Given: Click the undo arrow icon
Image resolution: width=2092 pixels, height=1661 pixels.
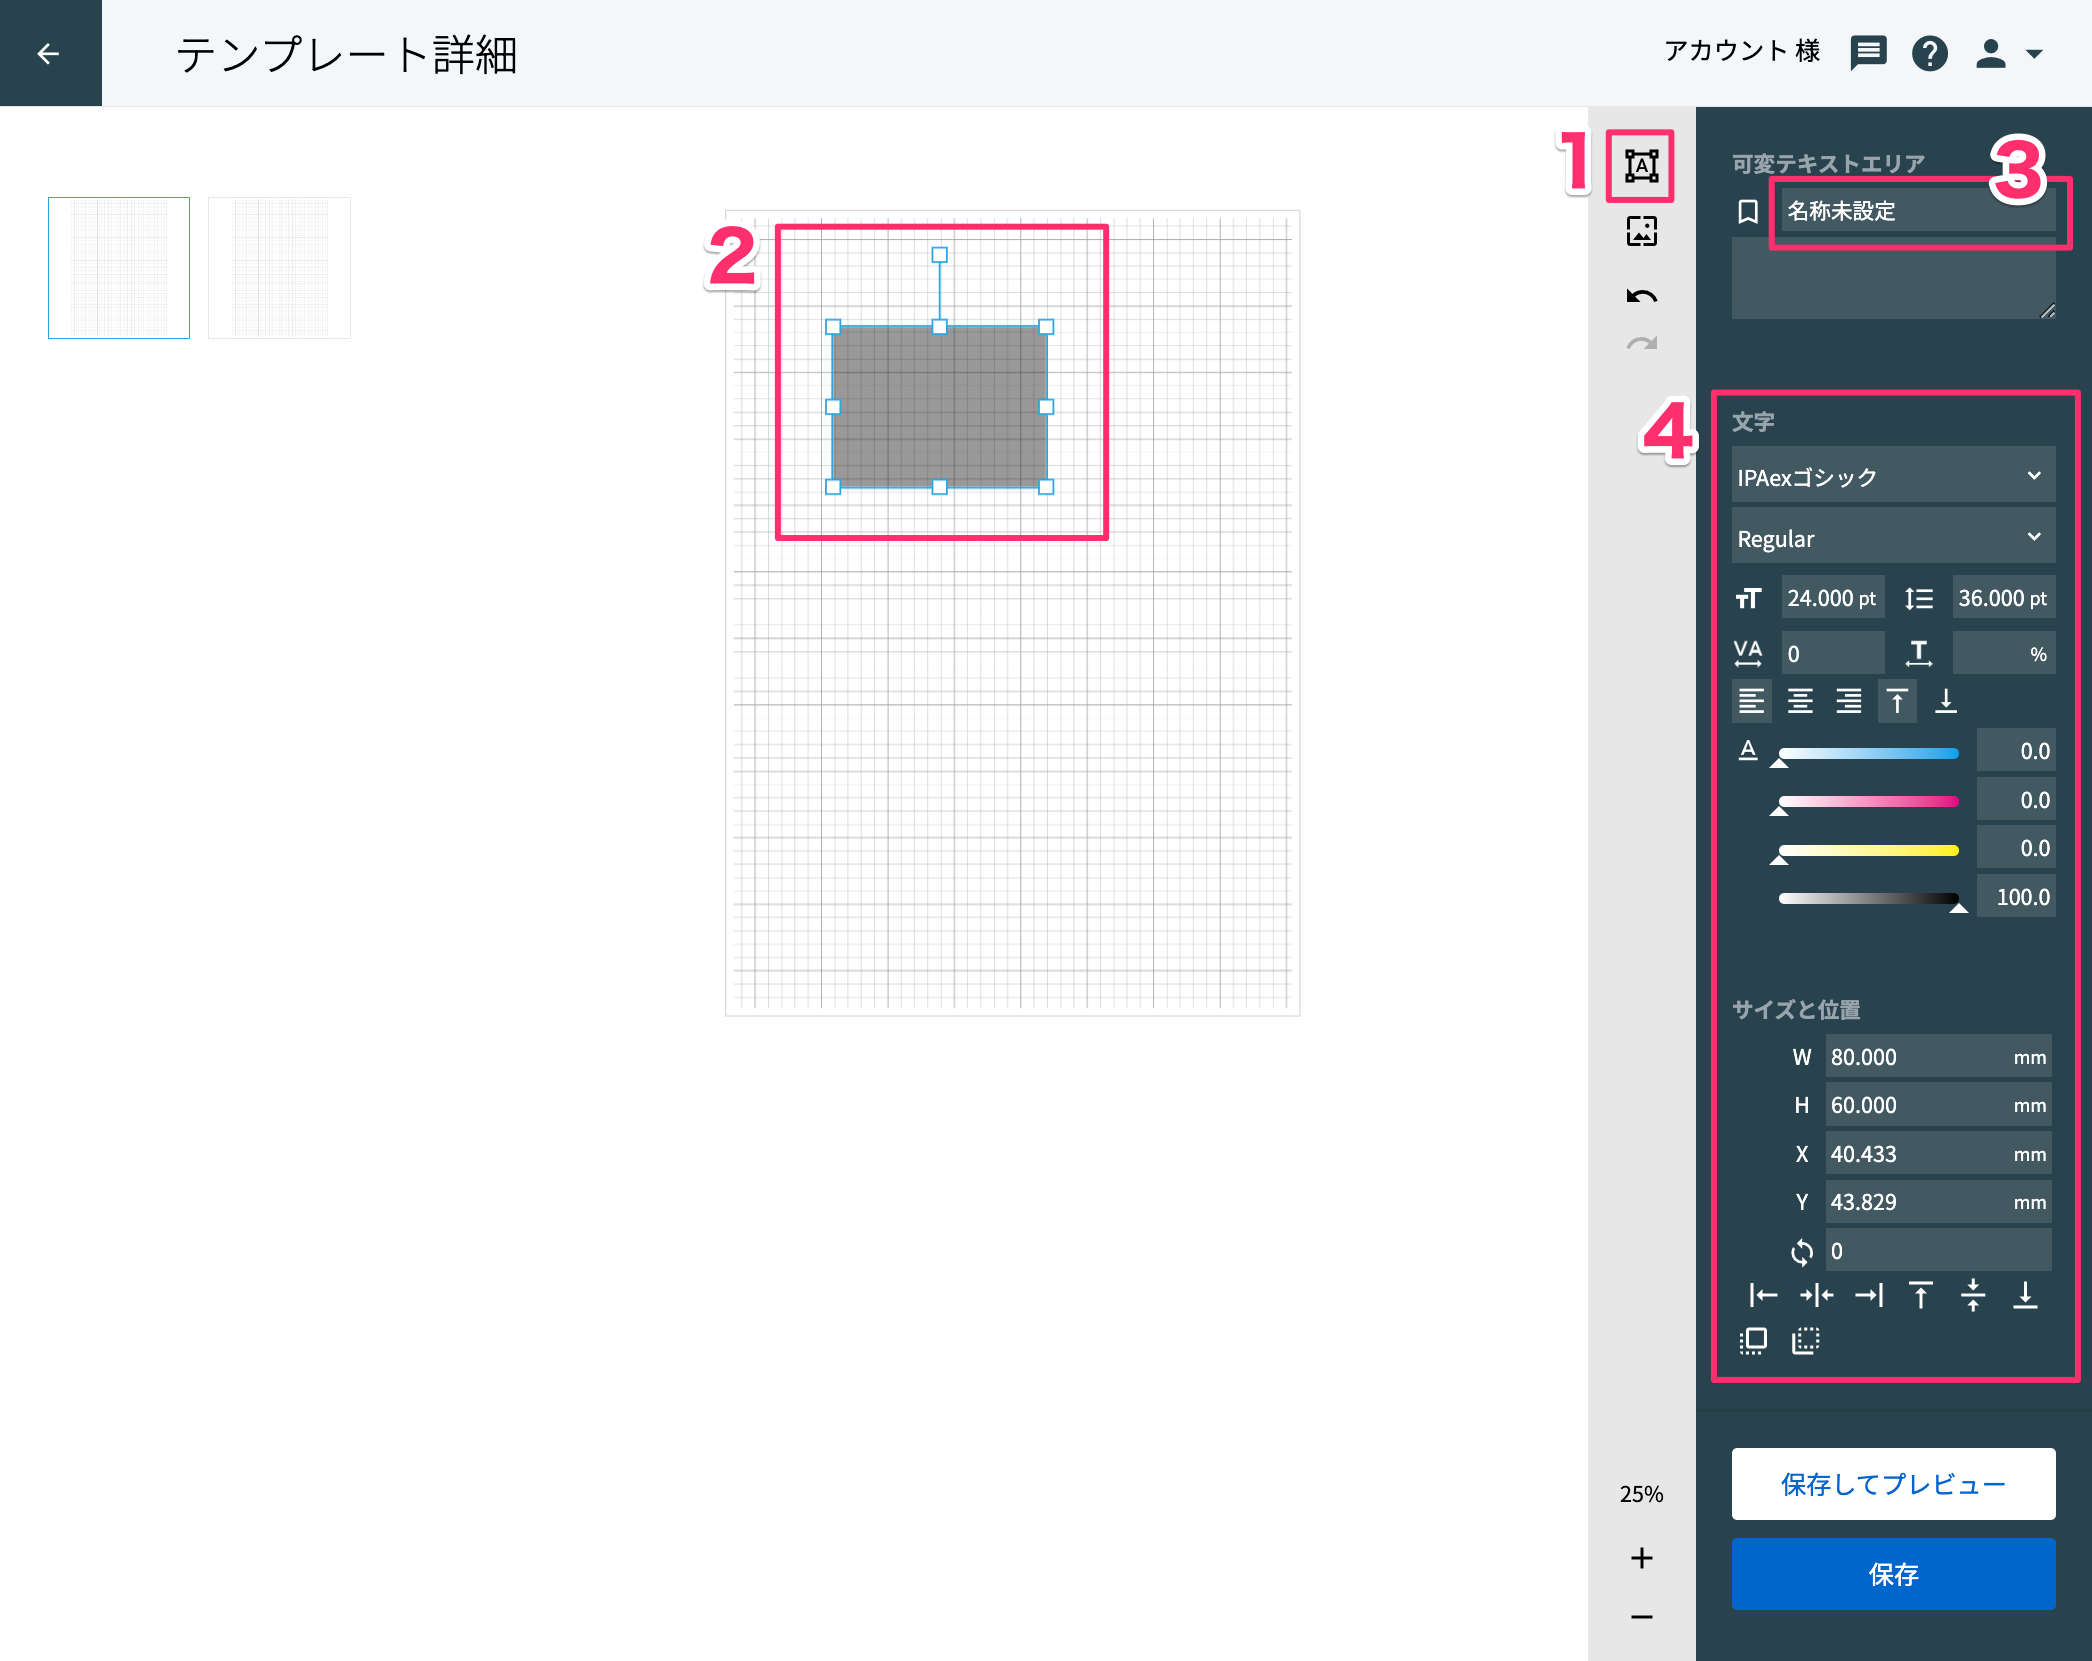Looking at the screenshot, I should (x=1641, y=296).
